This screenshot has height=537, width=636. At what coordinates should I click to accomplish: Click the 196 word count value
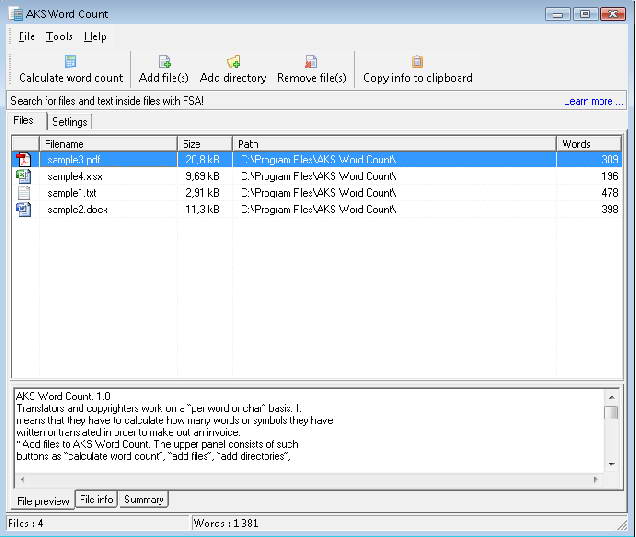pyautogui.click(x=610, y=176)
